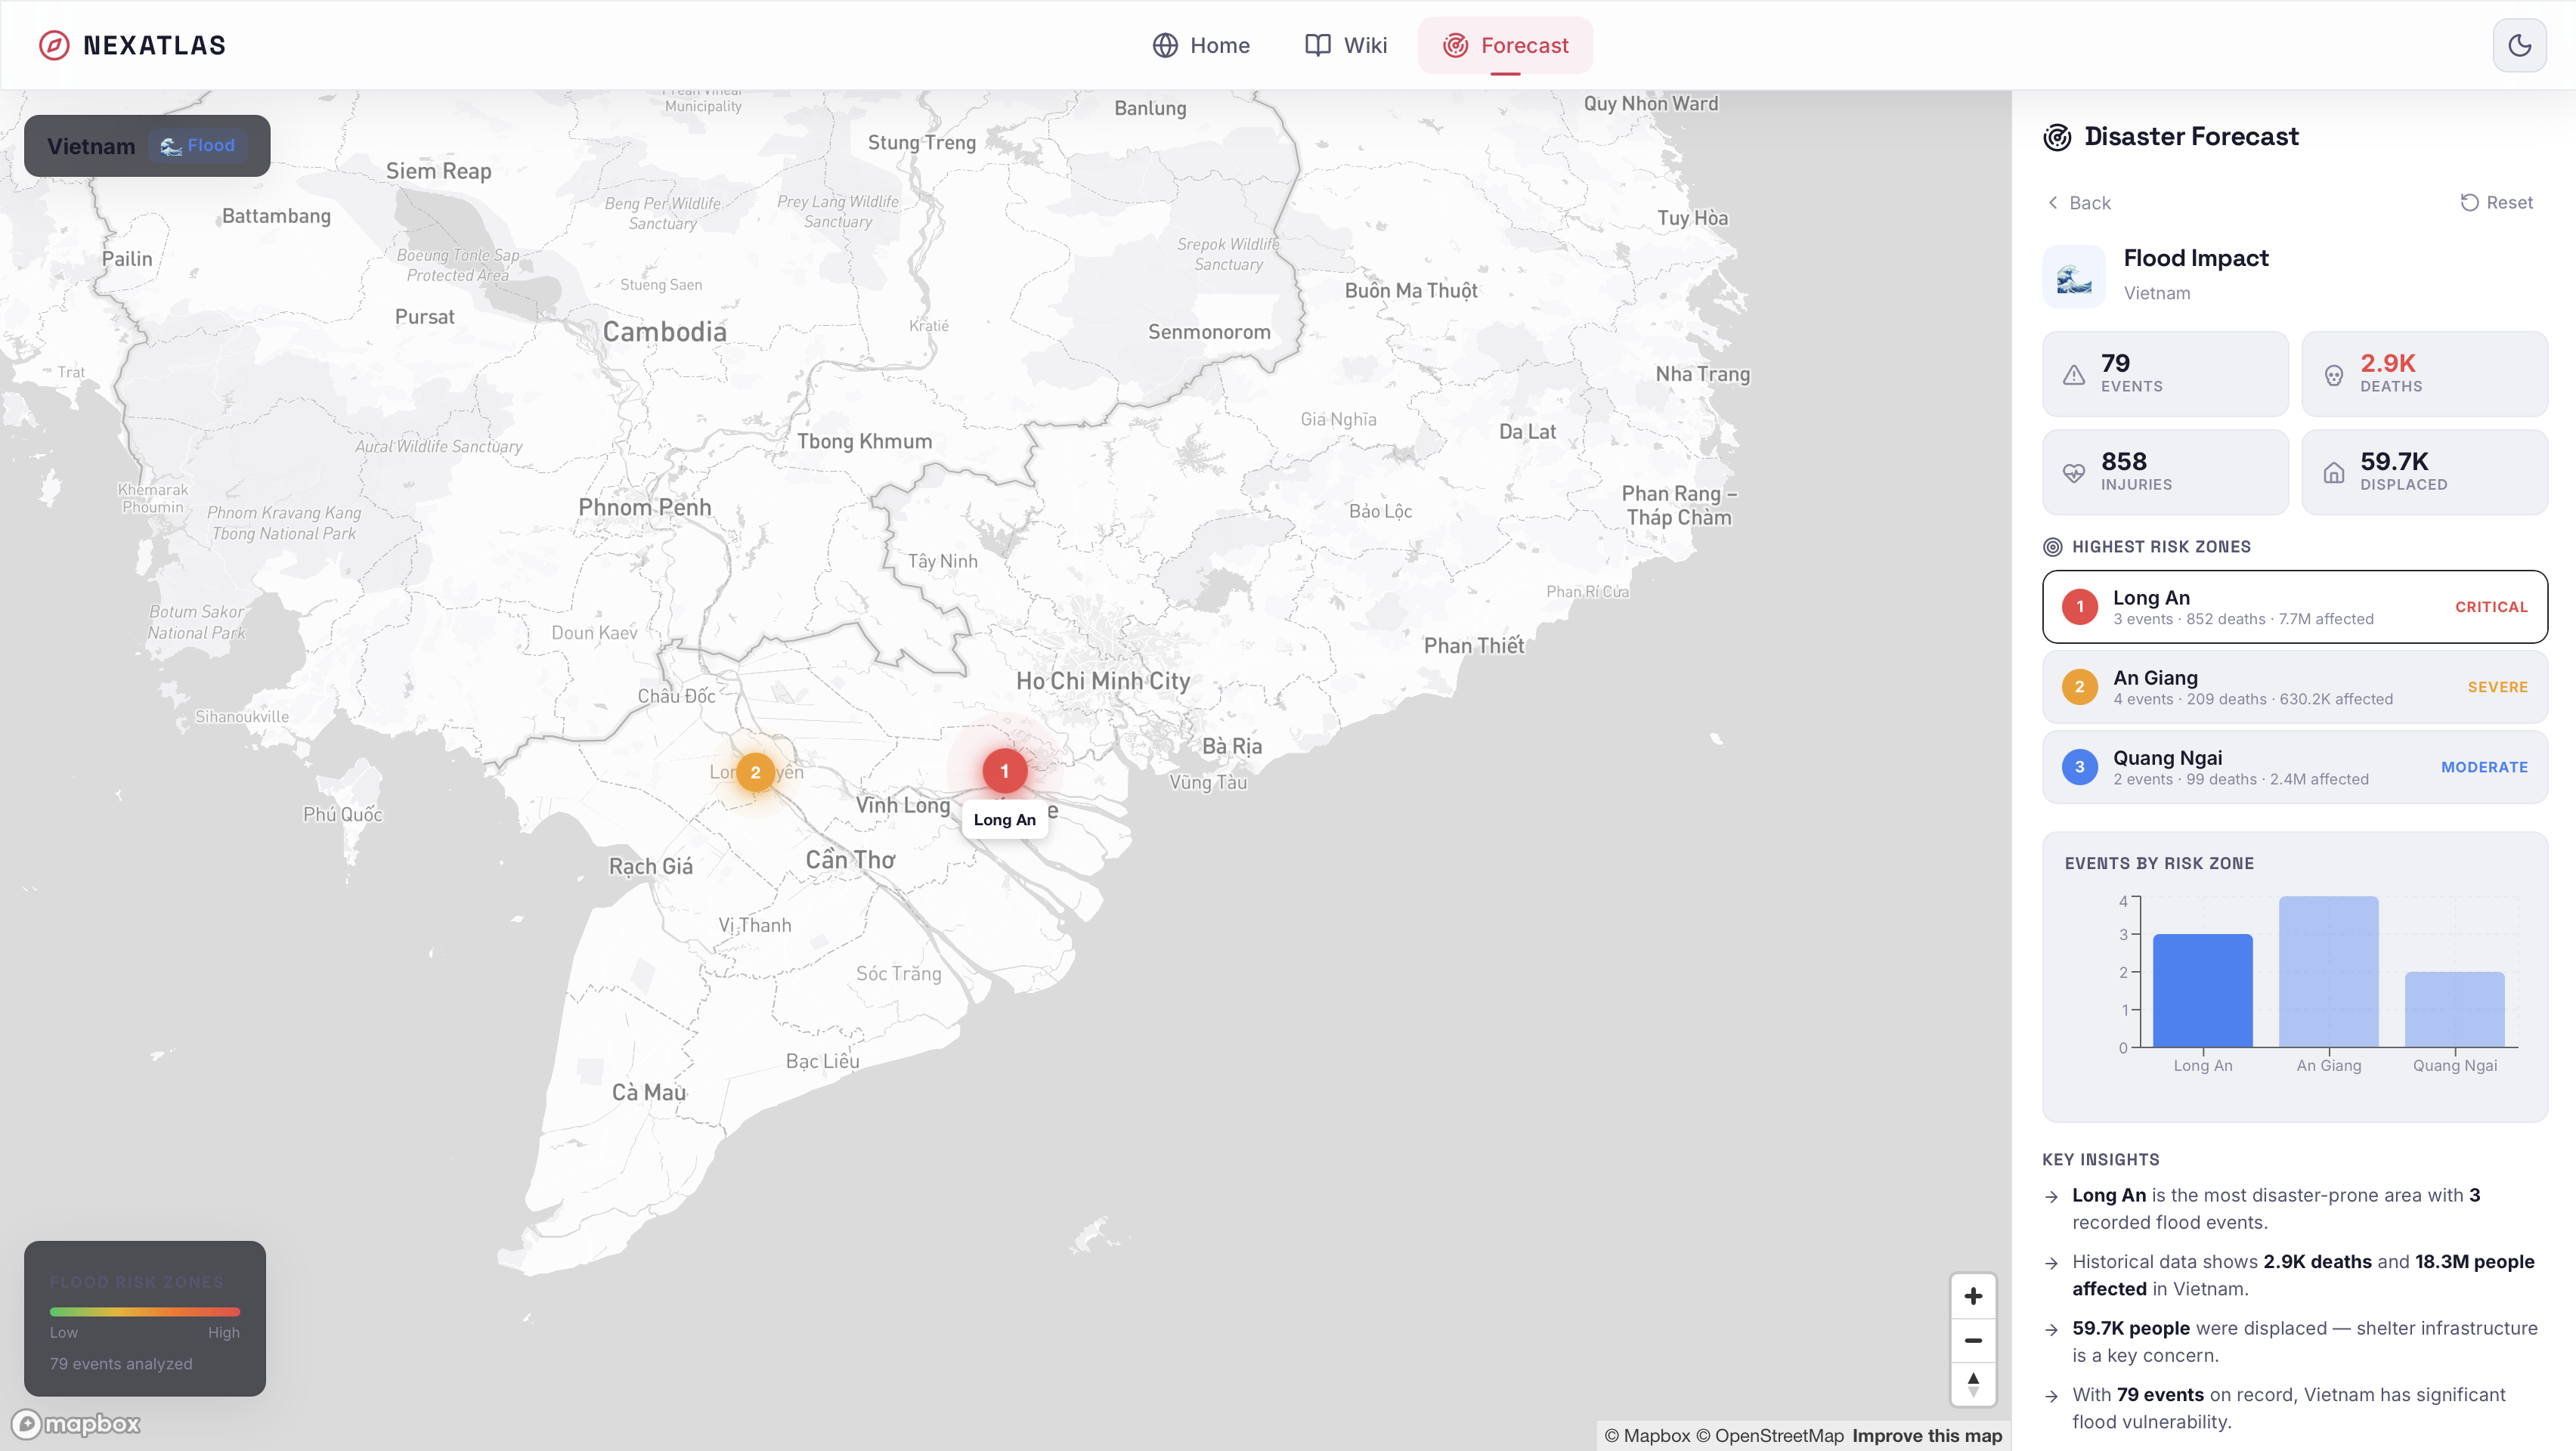This screenshot has height=1451, width=2576.
Task: Click the red Long An map marker
Action: (1004, 771)
